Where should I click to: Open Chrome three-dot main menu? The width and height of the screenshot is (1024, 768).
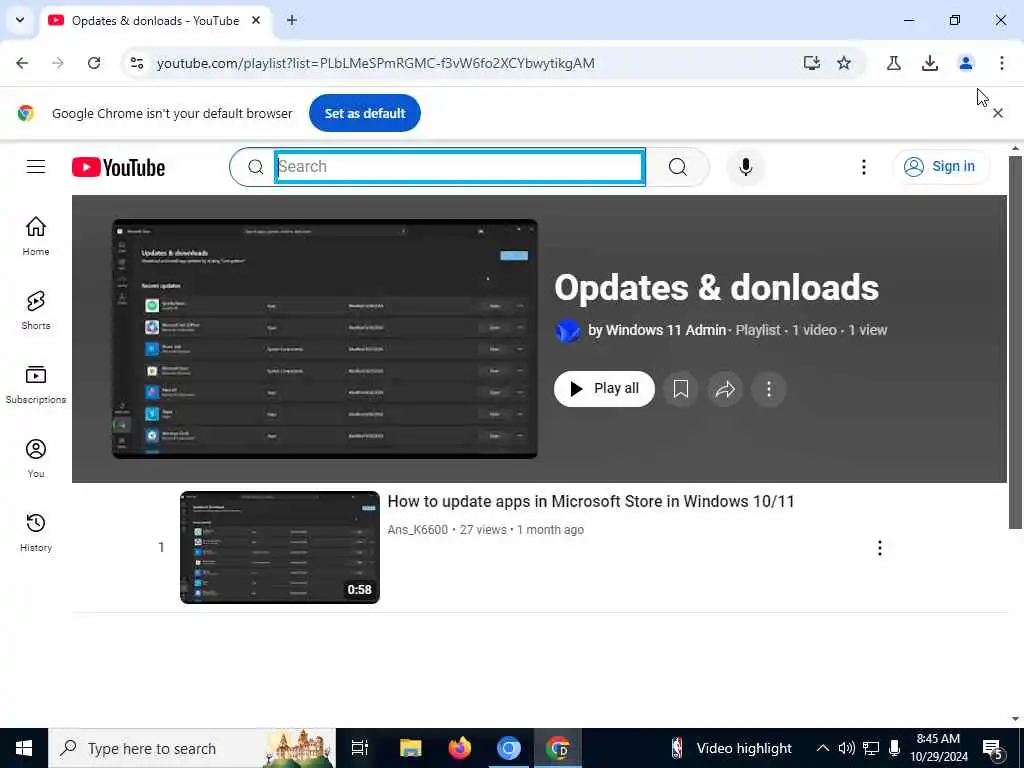1001,63
